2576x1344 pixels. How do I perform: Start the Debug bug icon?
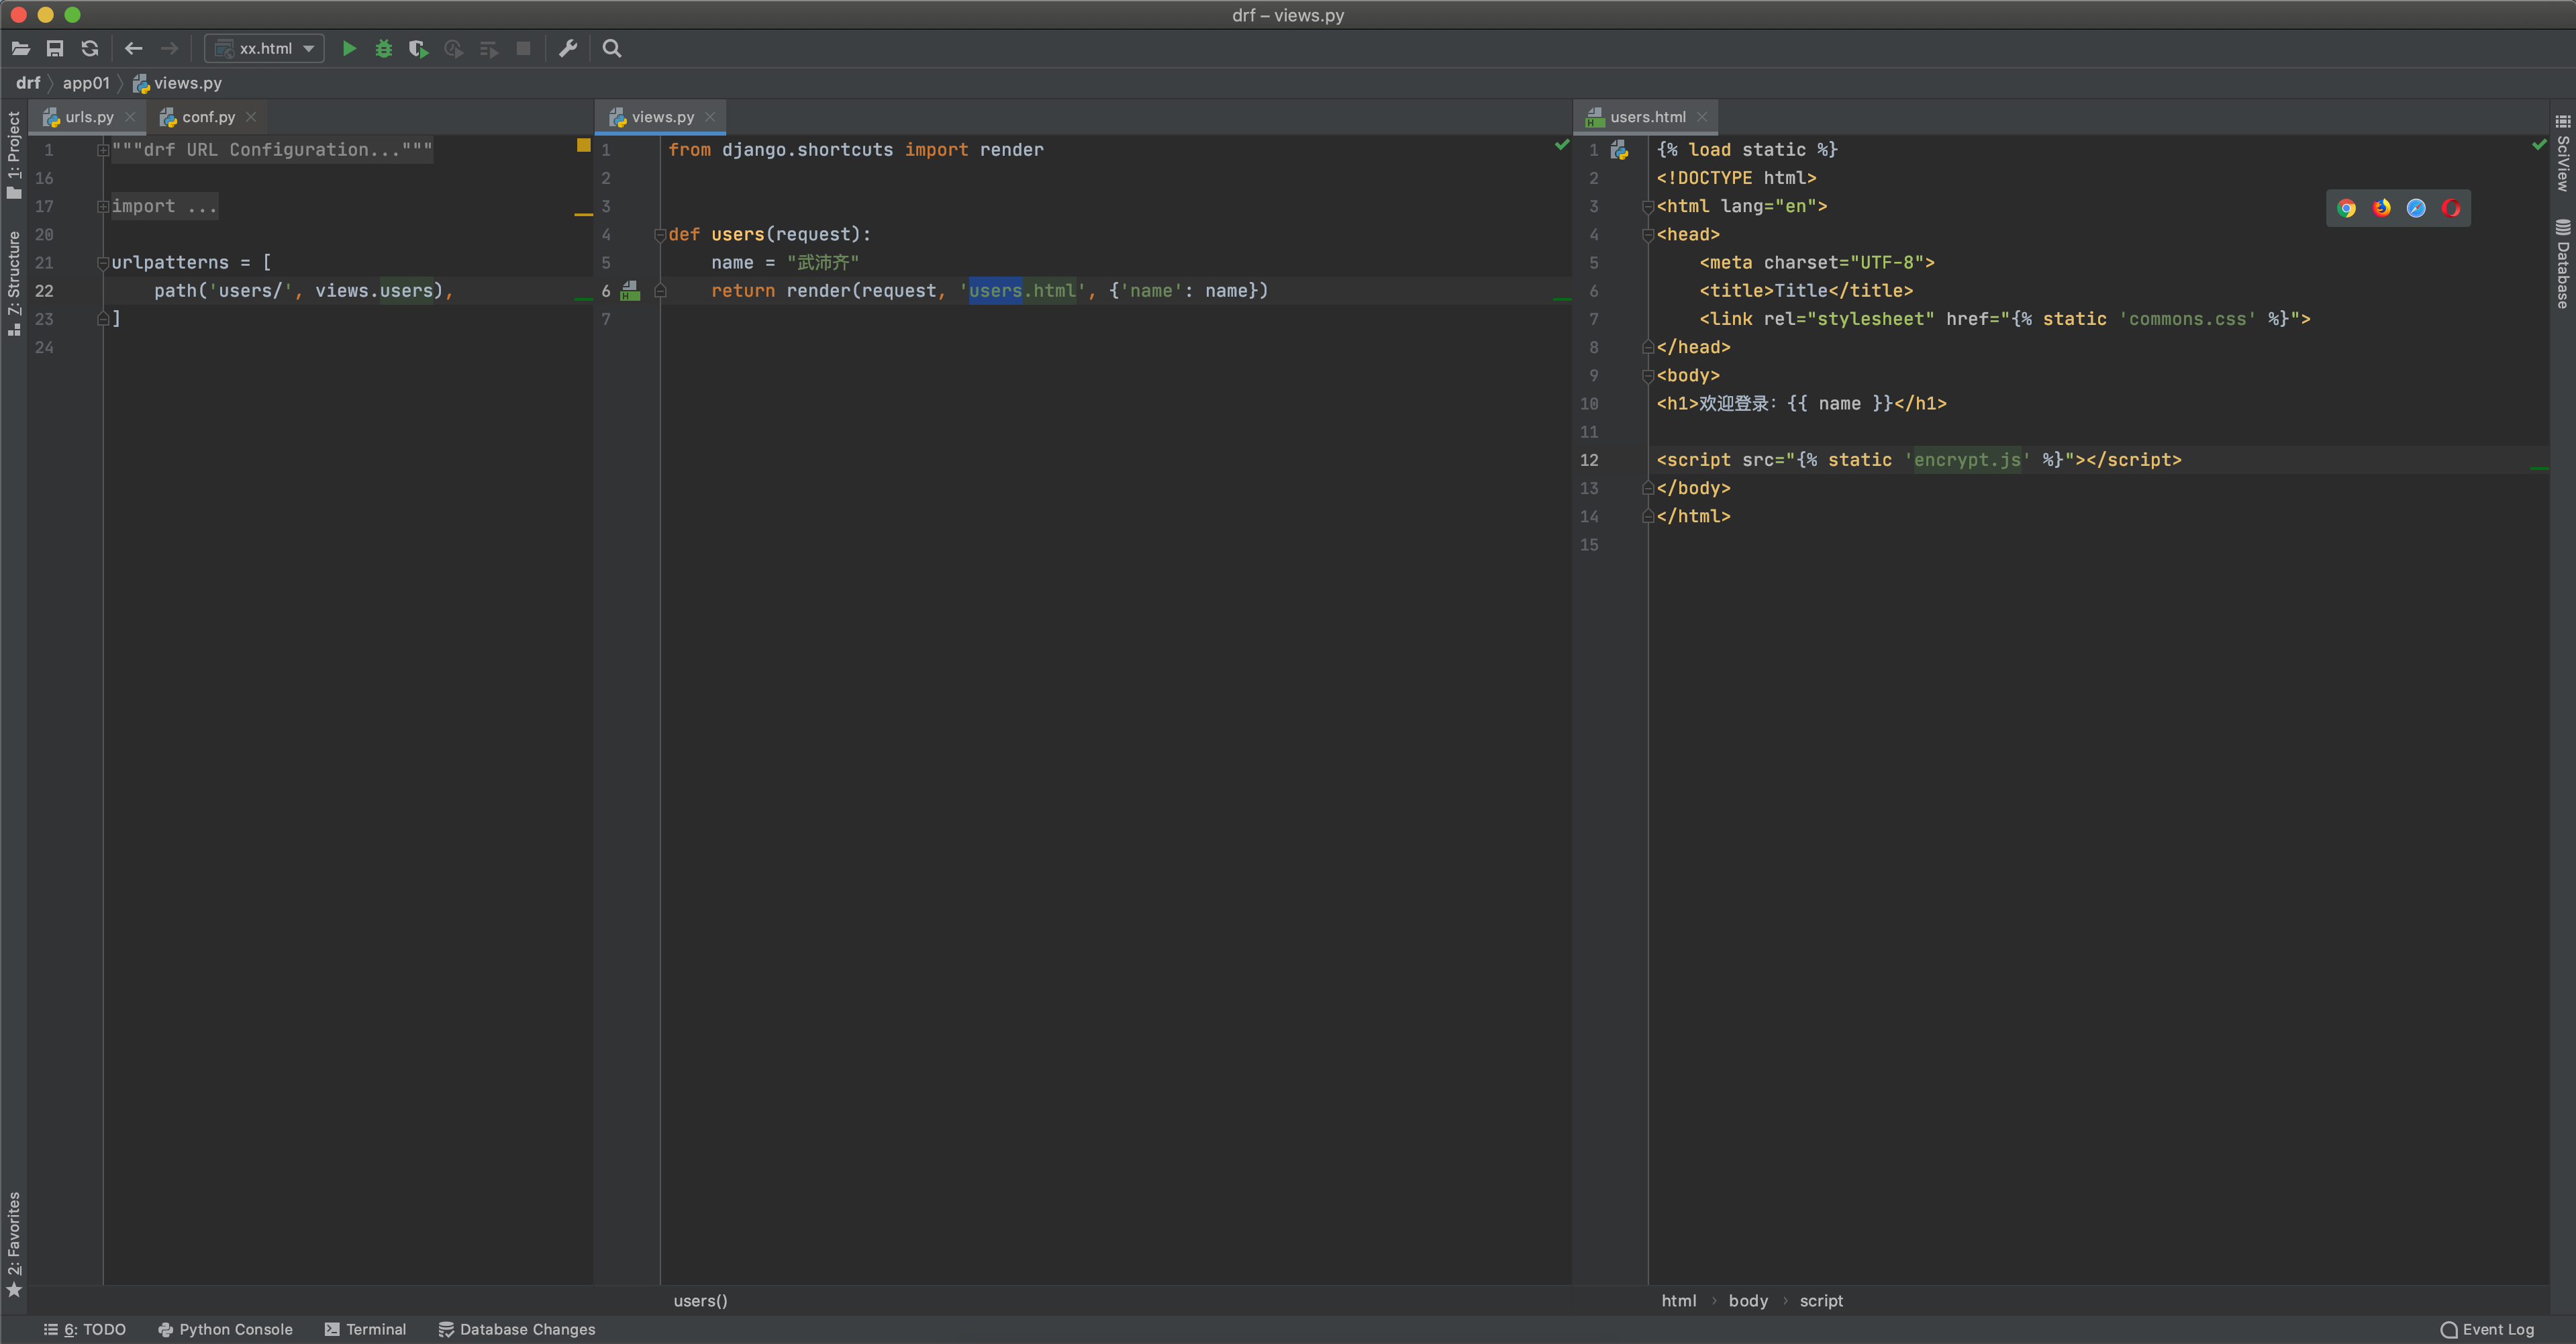click(383, 48)
